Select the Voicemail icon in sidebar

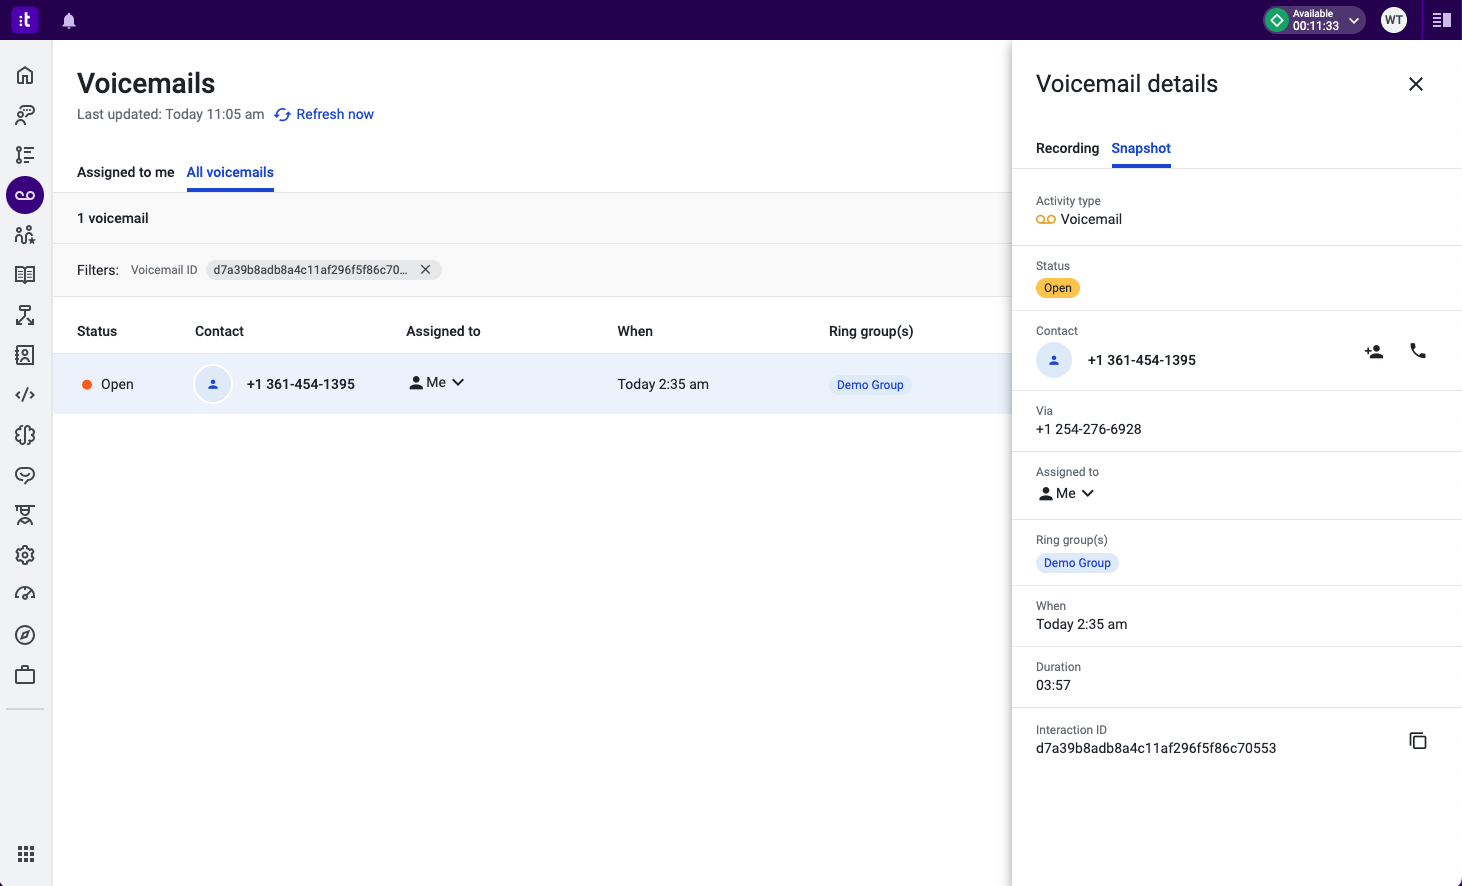click(x=25, y=195)
